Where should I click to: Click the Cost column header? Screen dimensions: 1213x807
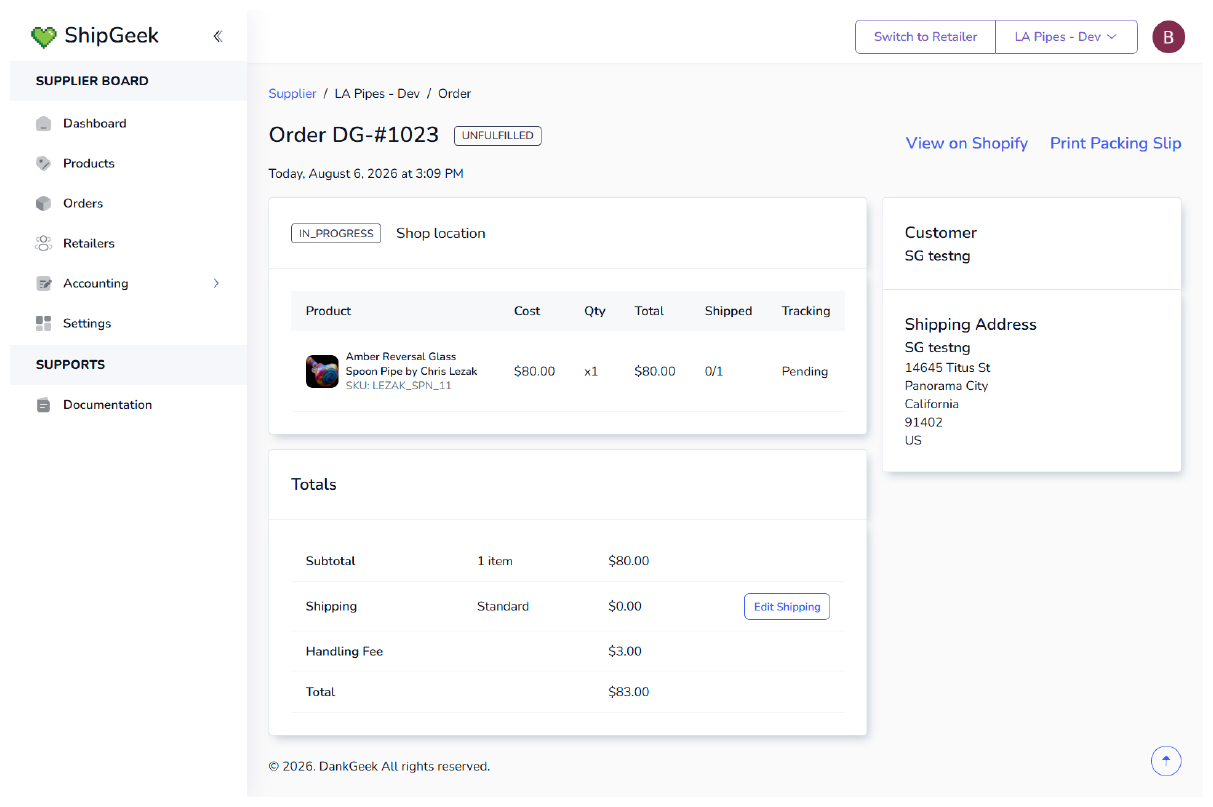527,311
